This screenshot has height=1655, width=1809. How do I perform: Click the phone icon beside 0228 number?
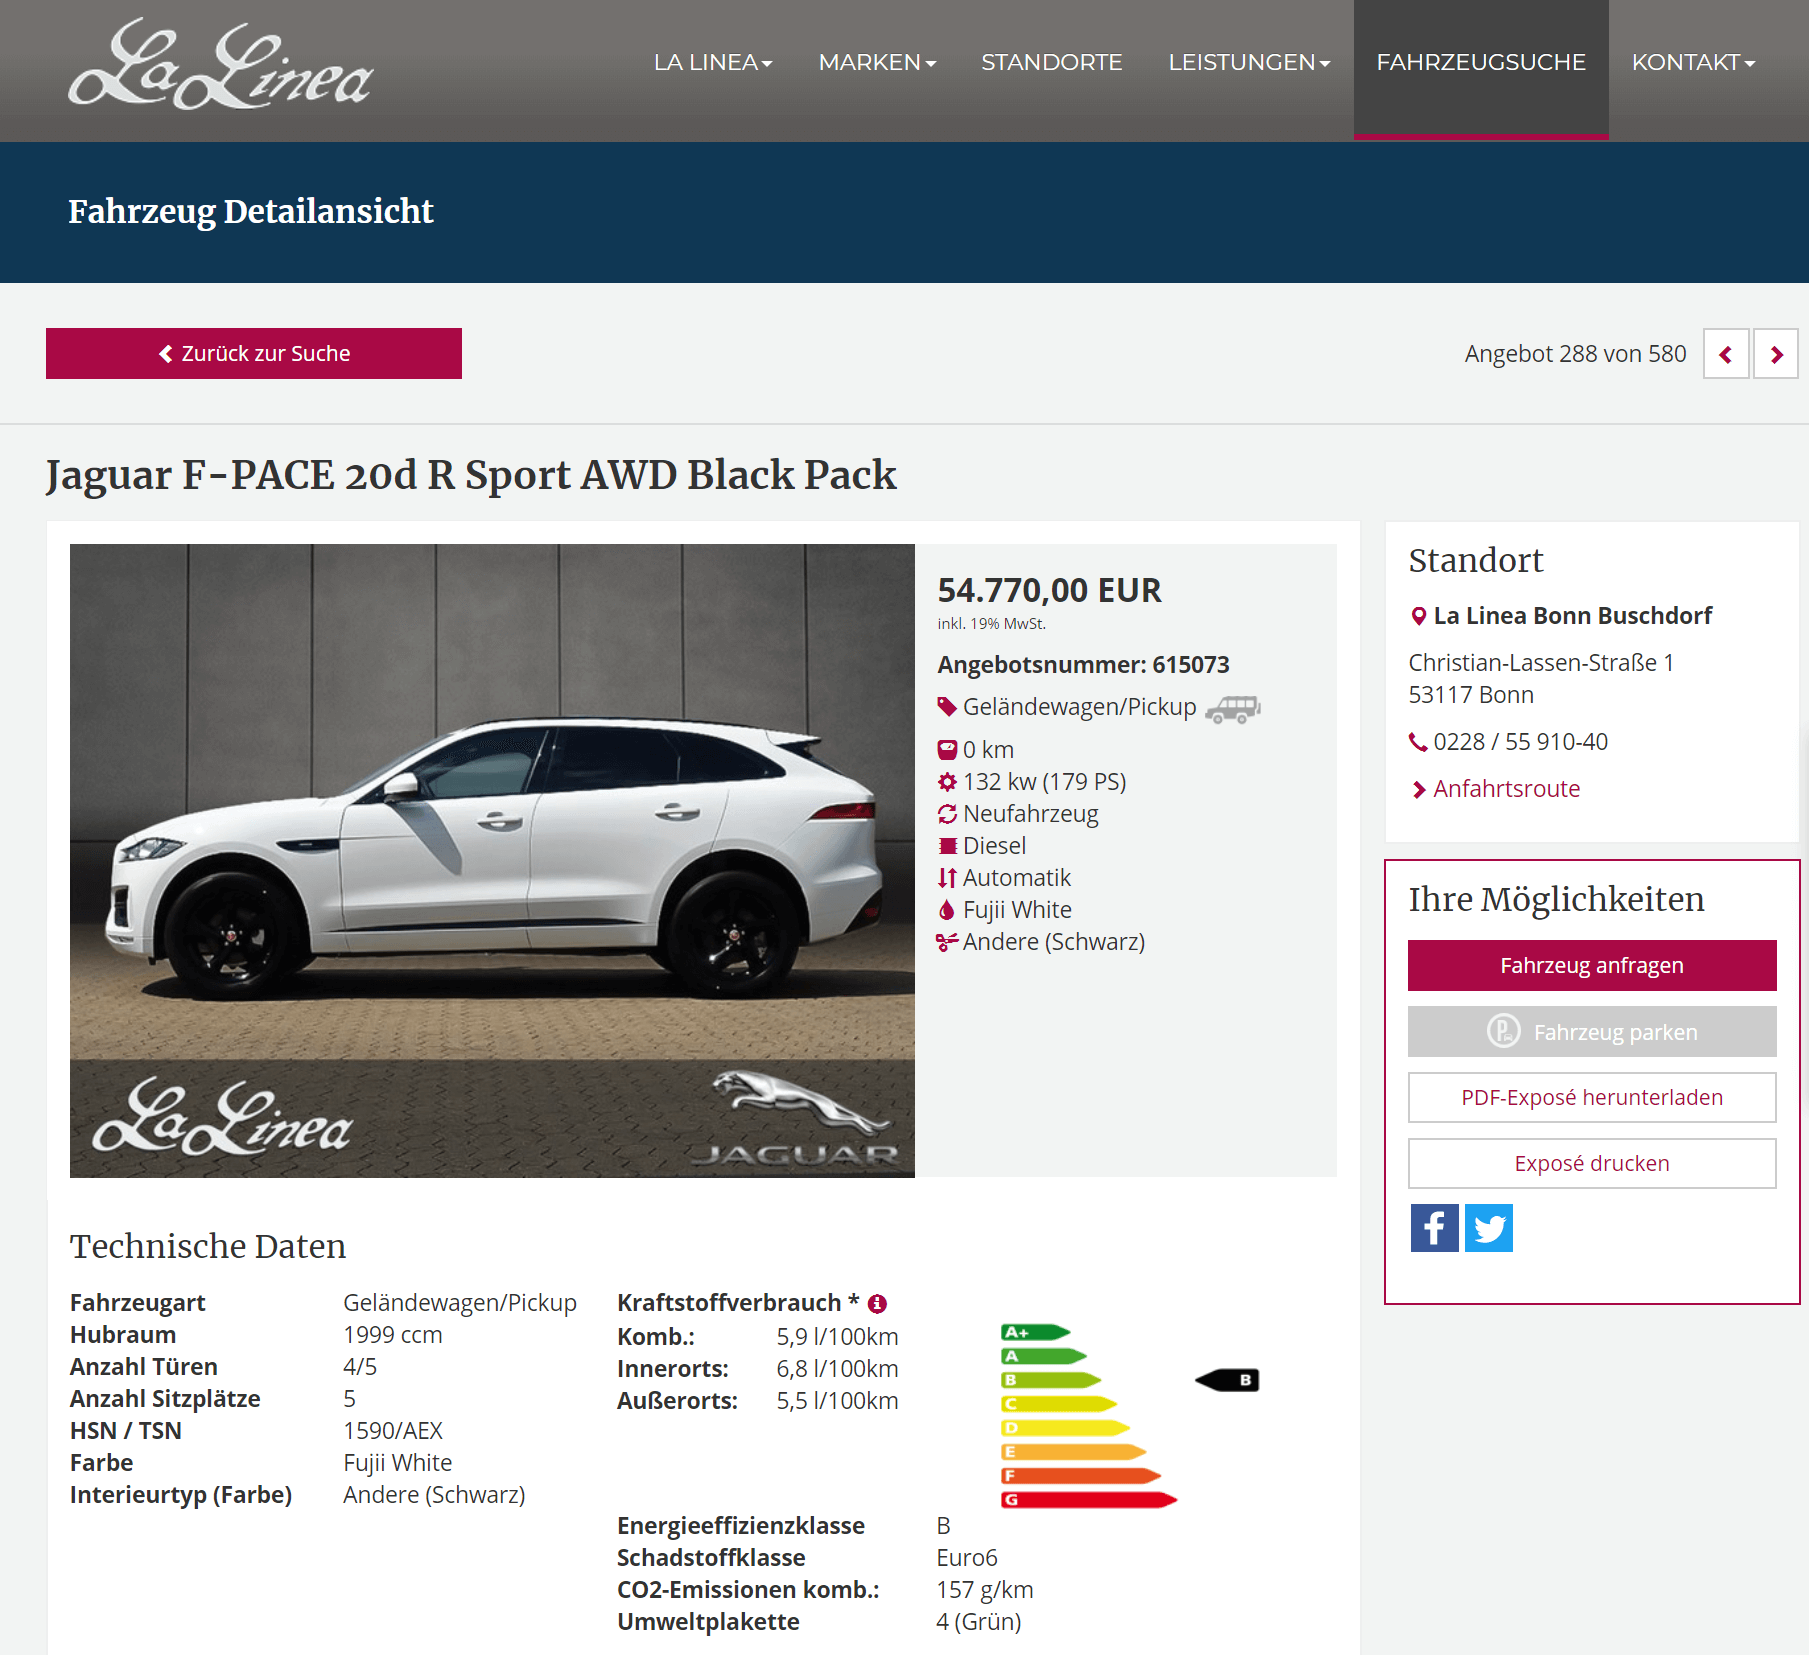click(1418, 742)
